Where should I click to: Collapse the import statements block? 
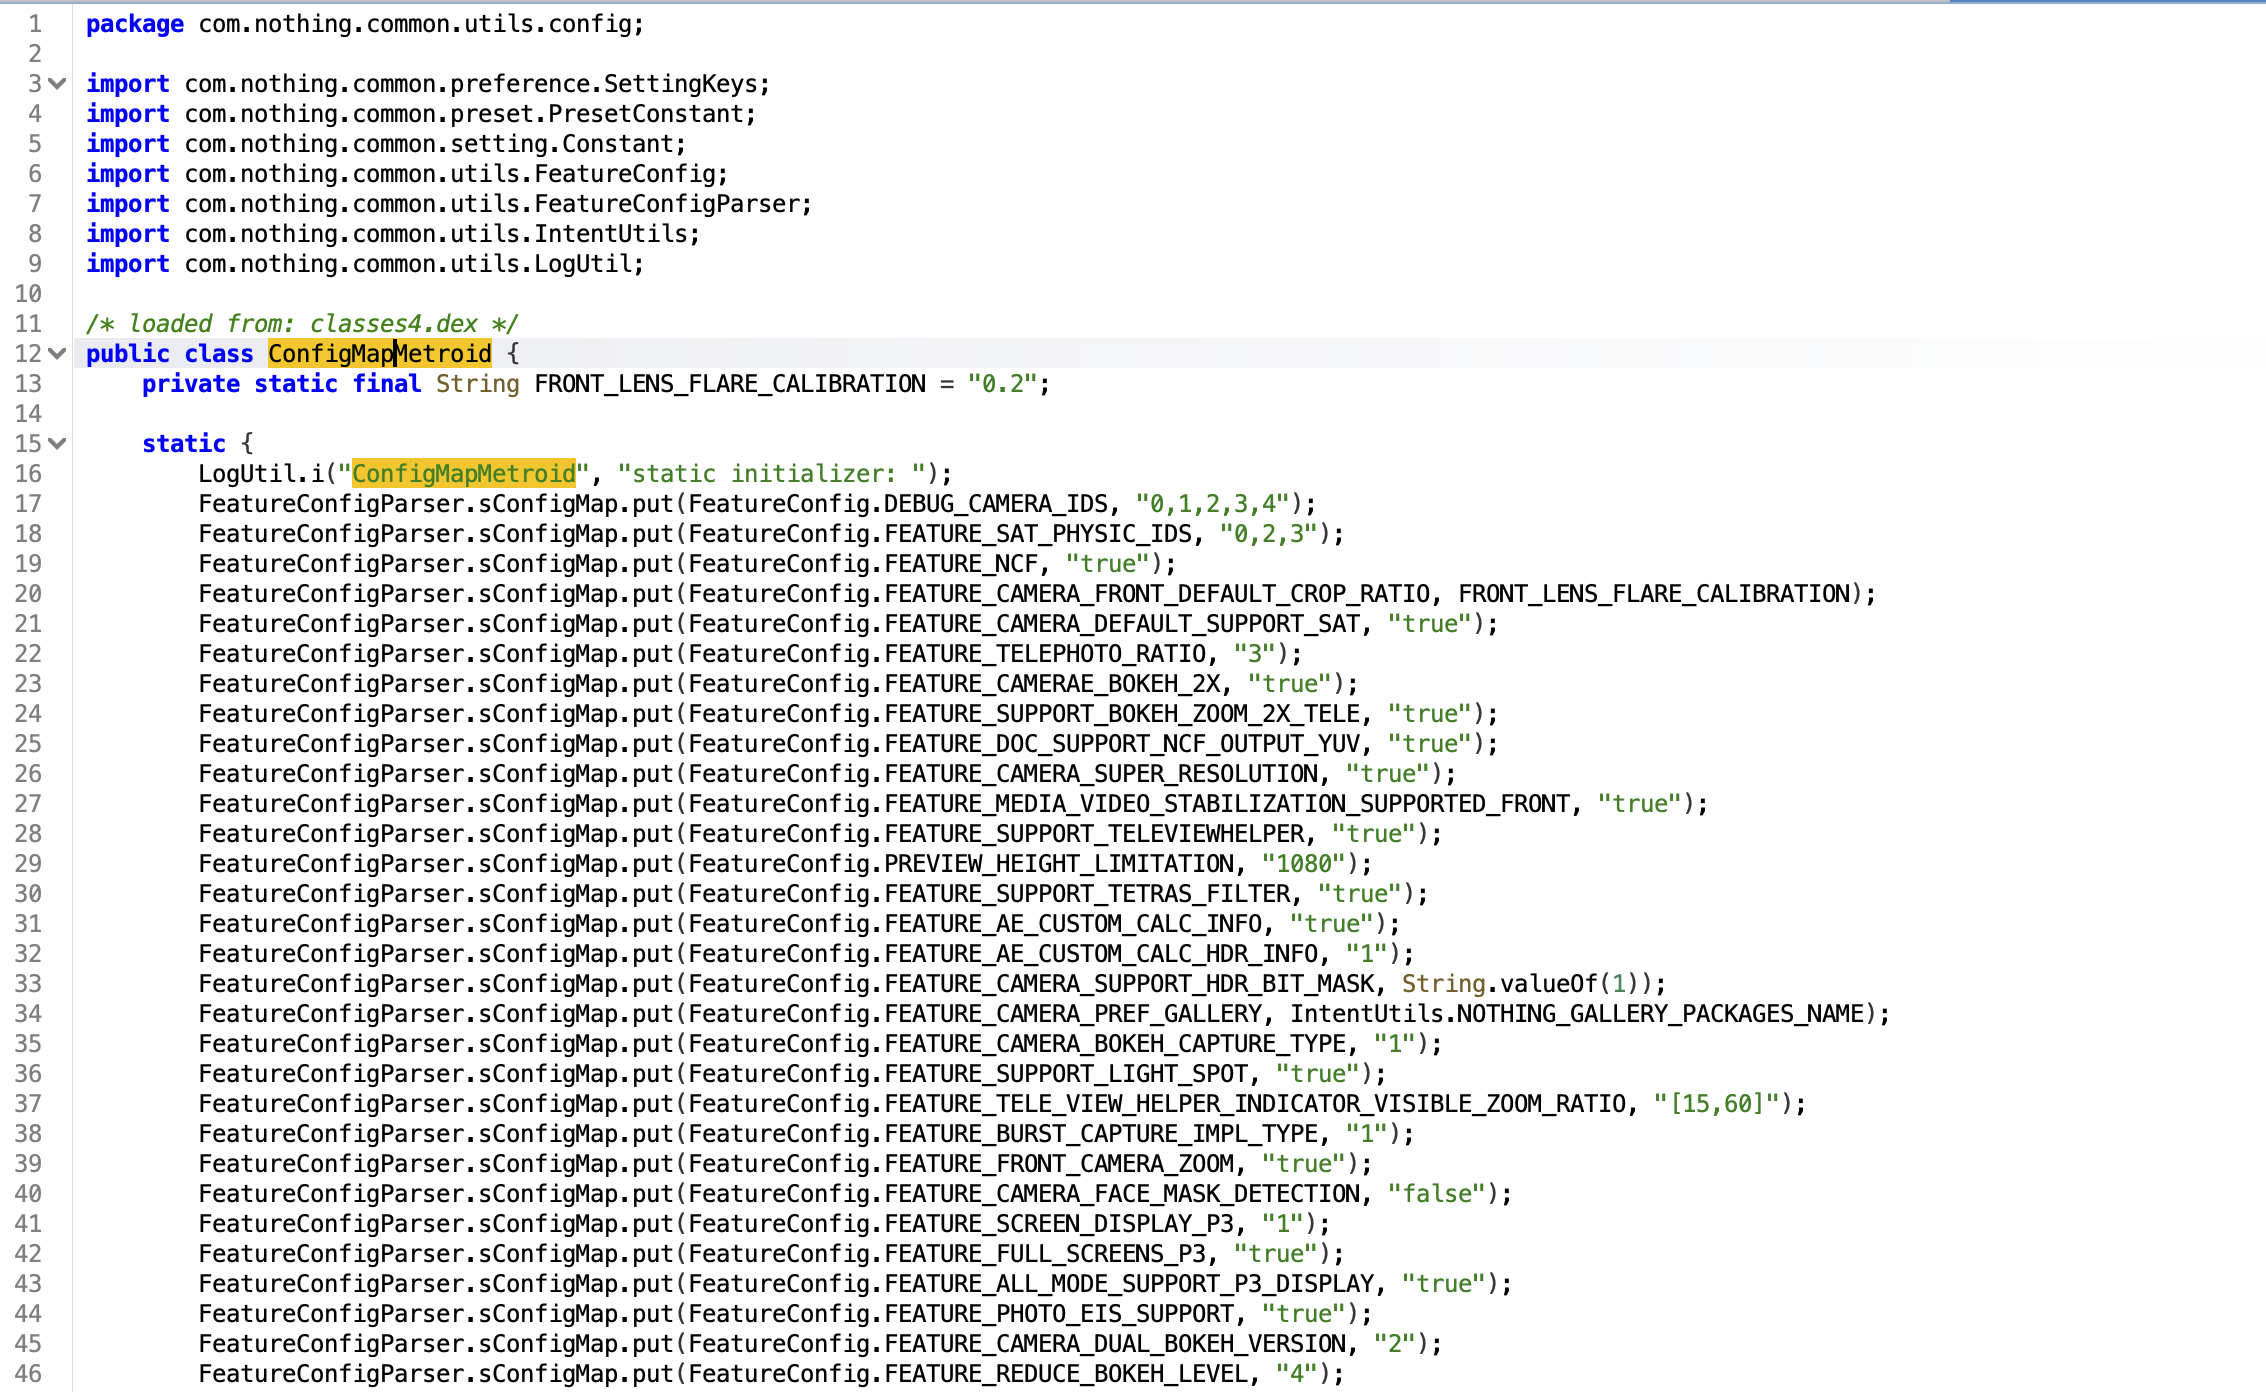[x=56, y=84]
